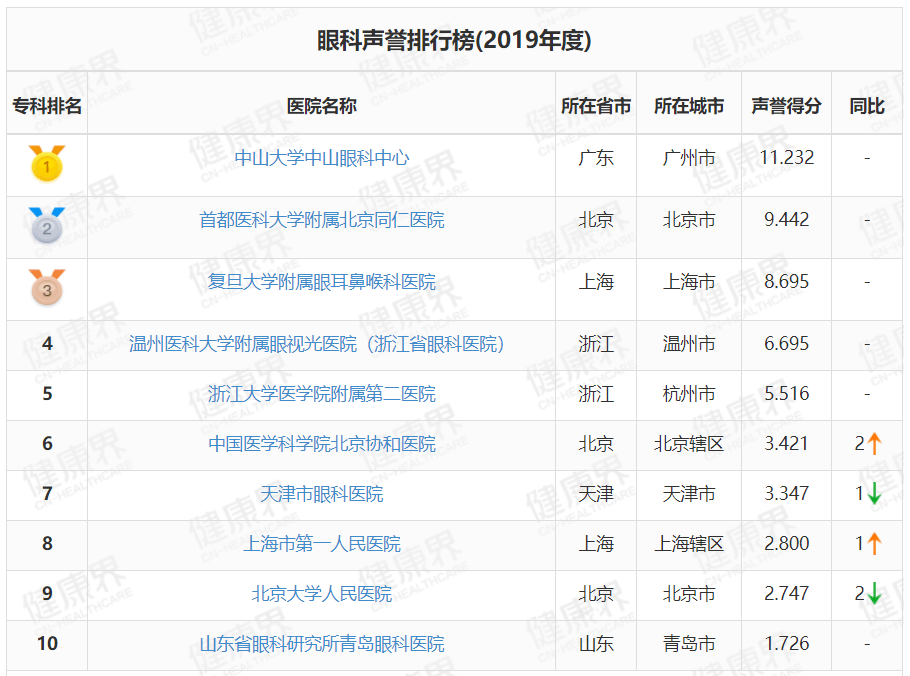Image resolution: width=910 pixels, height=676 pixels.
Task: Open the 复旦大学附属眼耳鼻喉科医院 link
Action: click(321, 282)
